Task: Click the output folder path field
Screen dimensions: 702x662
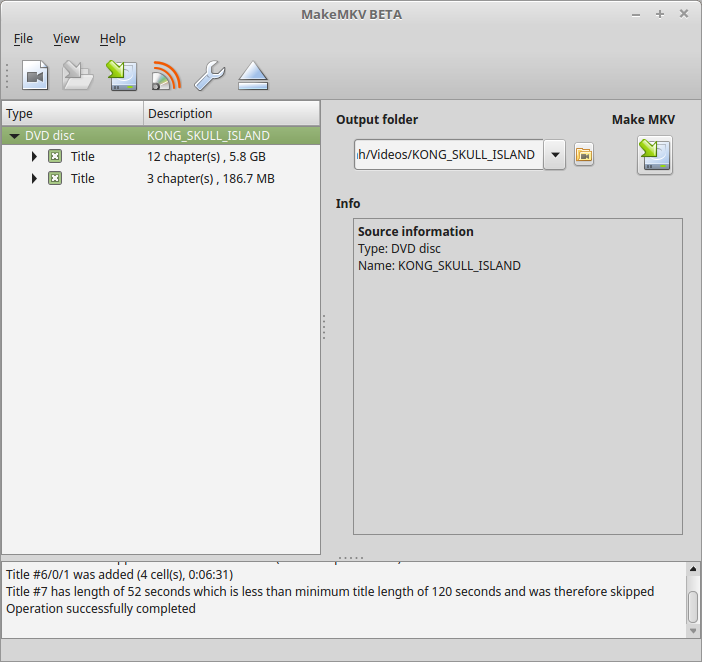Action: [x=449, y=154]
